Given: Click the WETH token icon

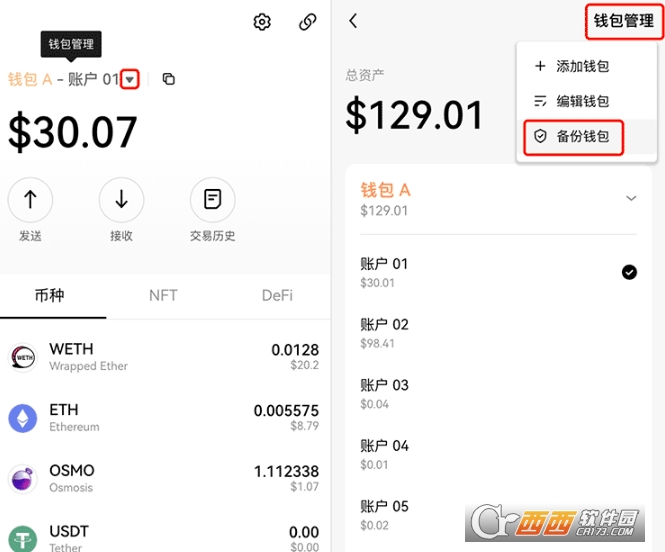Looking at the screenshot, I should (23, 357).
